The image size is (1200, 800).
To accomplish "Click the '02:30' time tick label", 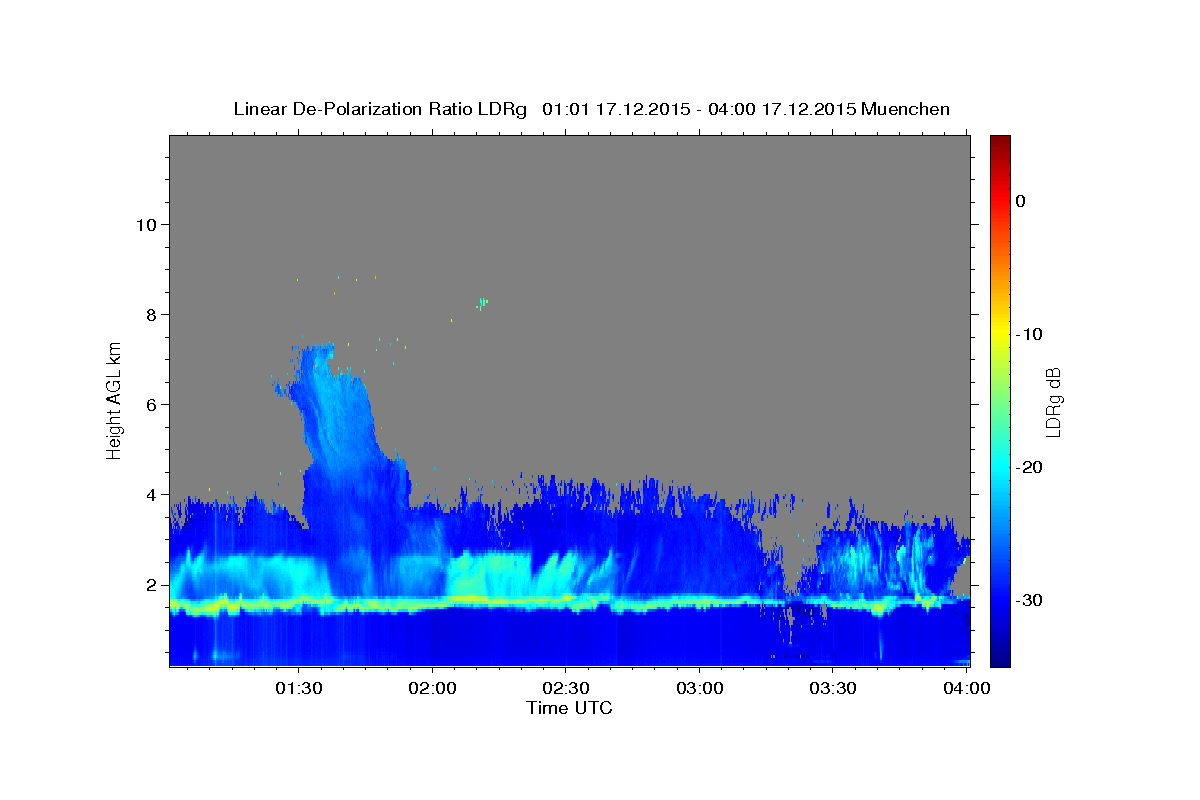I will point(565,689).
